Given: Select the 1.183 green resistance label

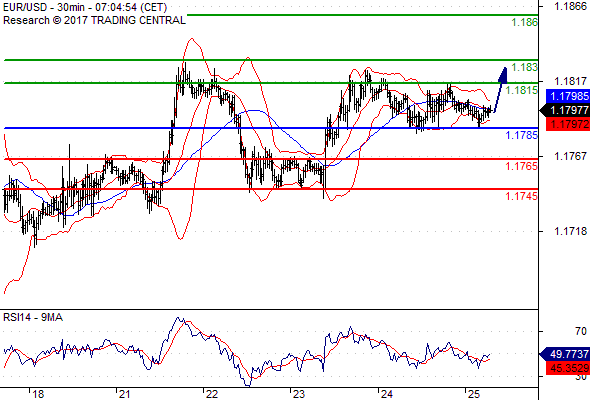Looking at the screenshot, I should pyautogui.click(x=525, y=67).
